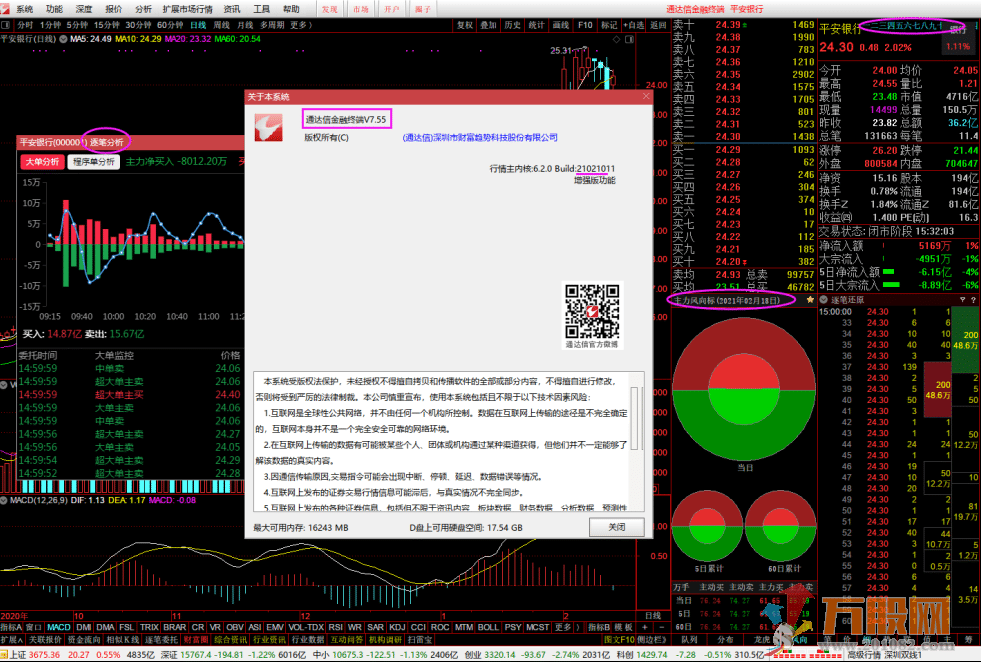Expand the 更多 periods dropdown
The image size is (981, 662).
click(300, 25)
